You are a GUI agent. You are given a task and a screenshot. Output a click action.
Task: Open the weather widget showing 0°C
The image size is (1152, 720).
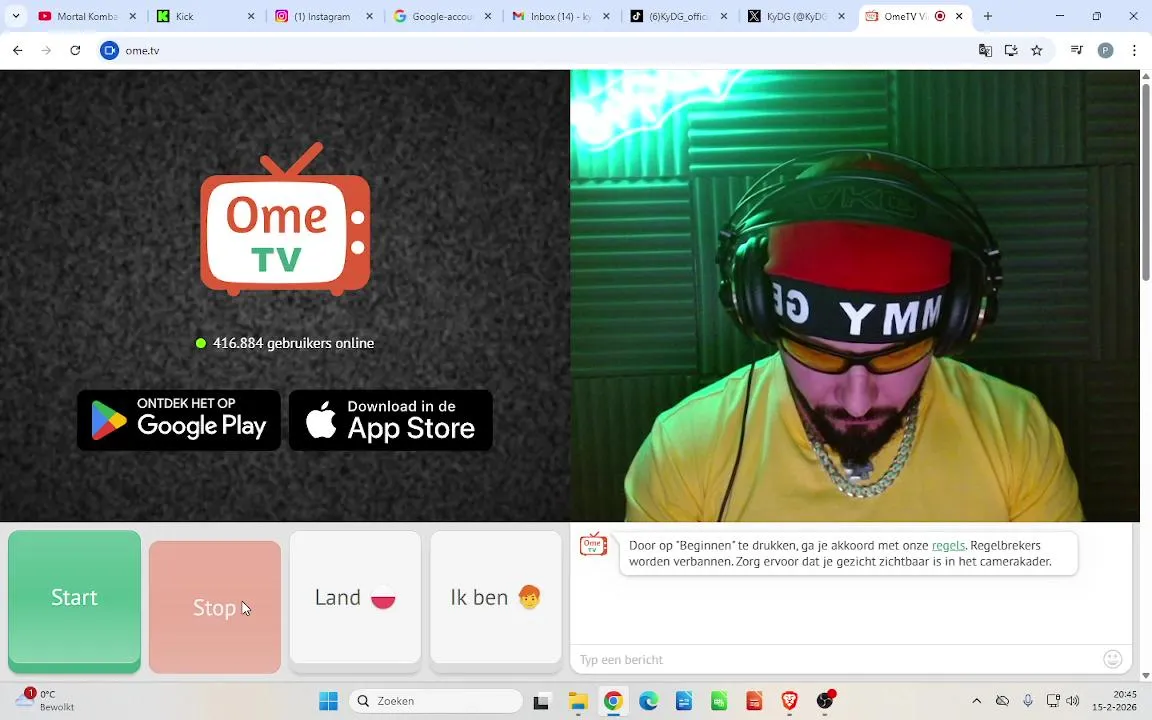coord(46,700)
